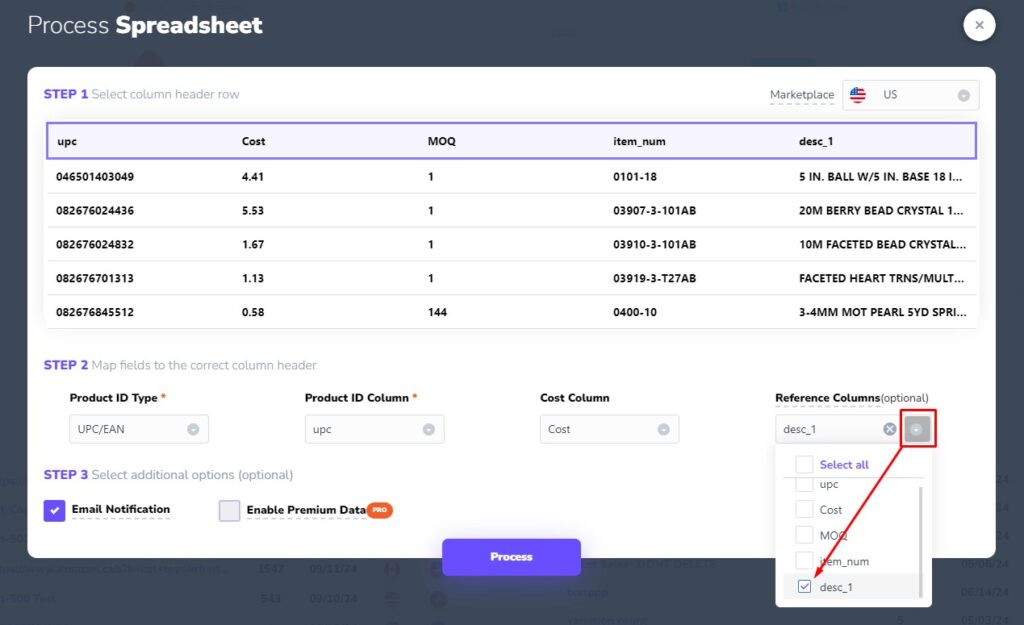The image size is (1024, 625).
Task: Click the PRO badge on Enable Premium Data
Action: [x=380, y=510]
